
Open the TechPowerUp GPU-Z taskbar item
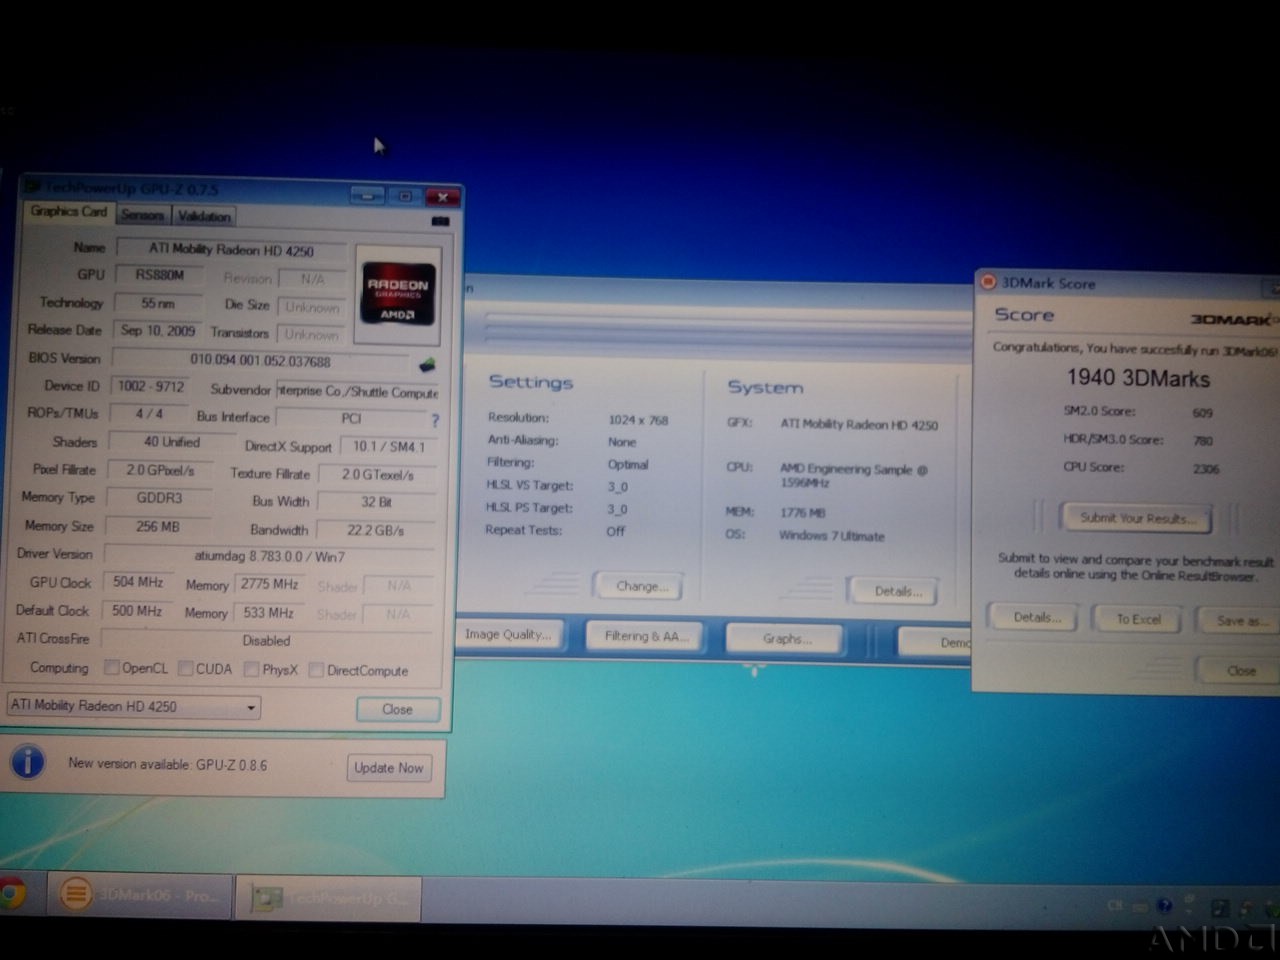(x=329, y=897)
